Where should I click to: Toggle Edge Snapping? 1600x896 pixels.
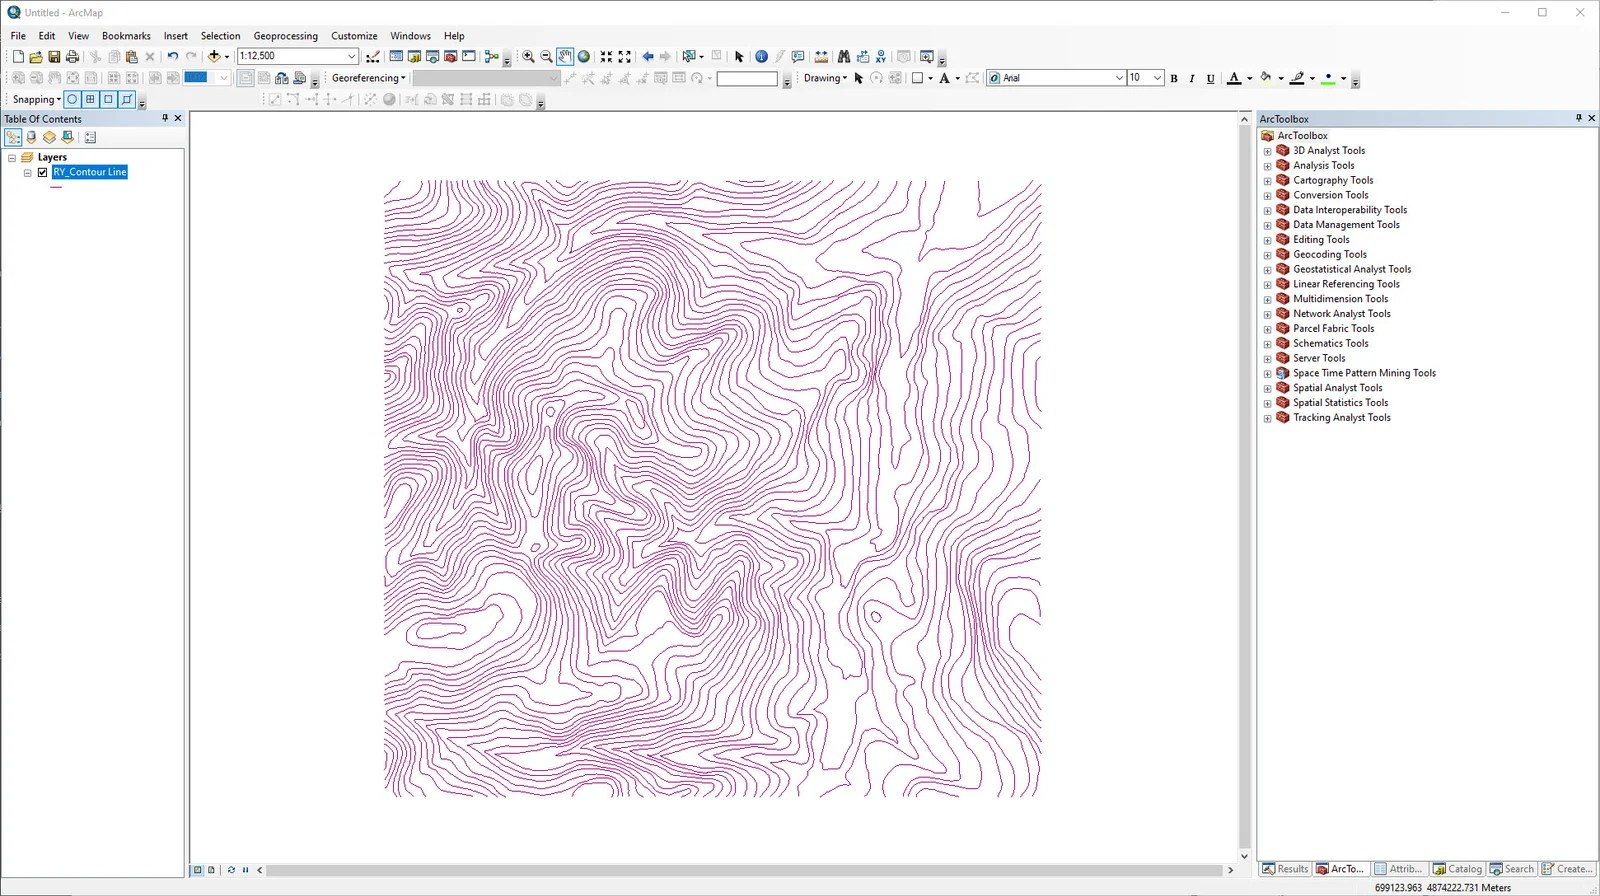[x=126, y=99]
